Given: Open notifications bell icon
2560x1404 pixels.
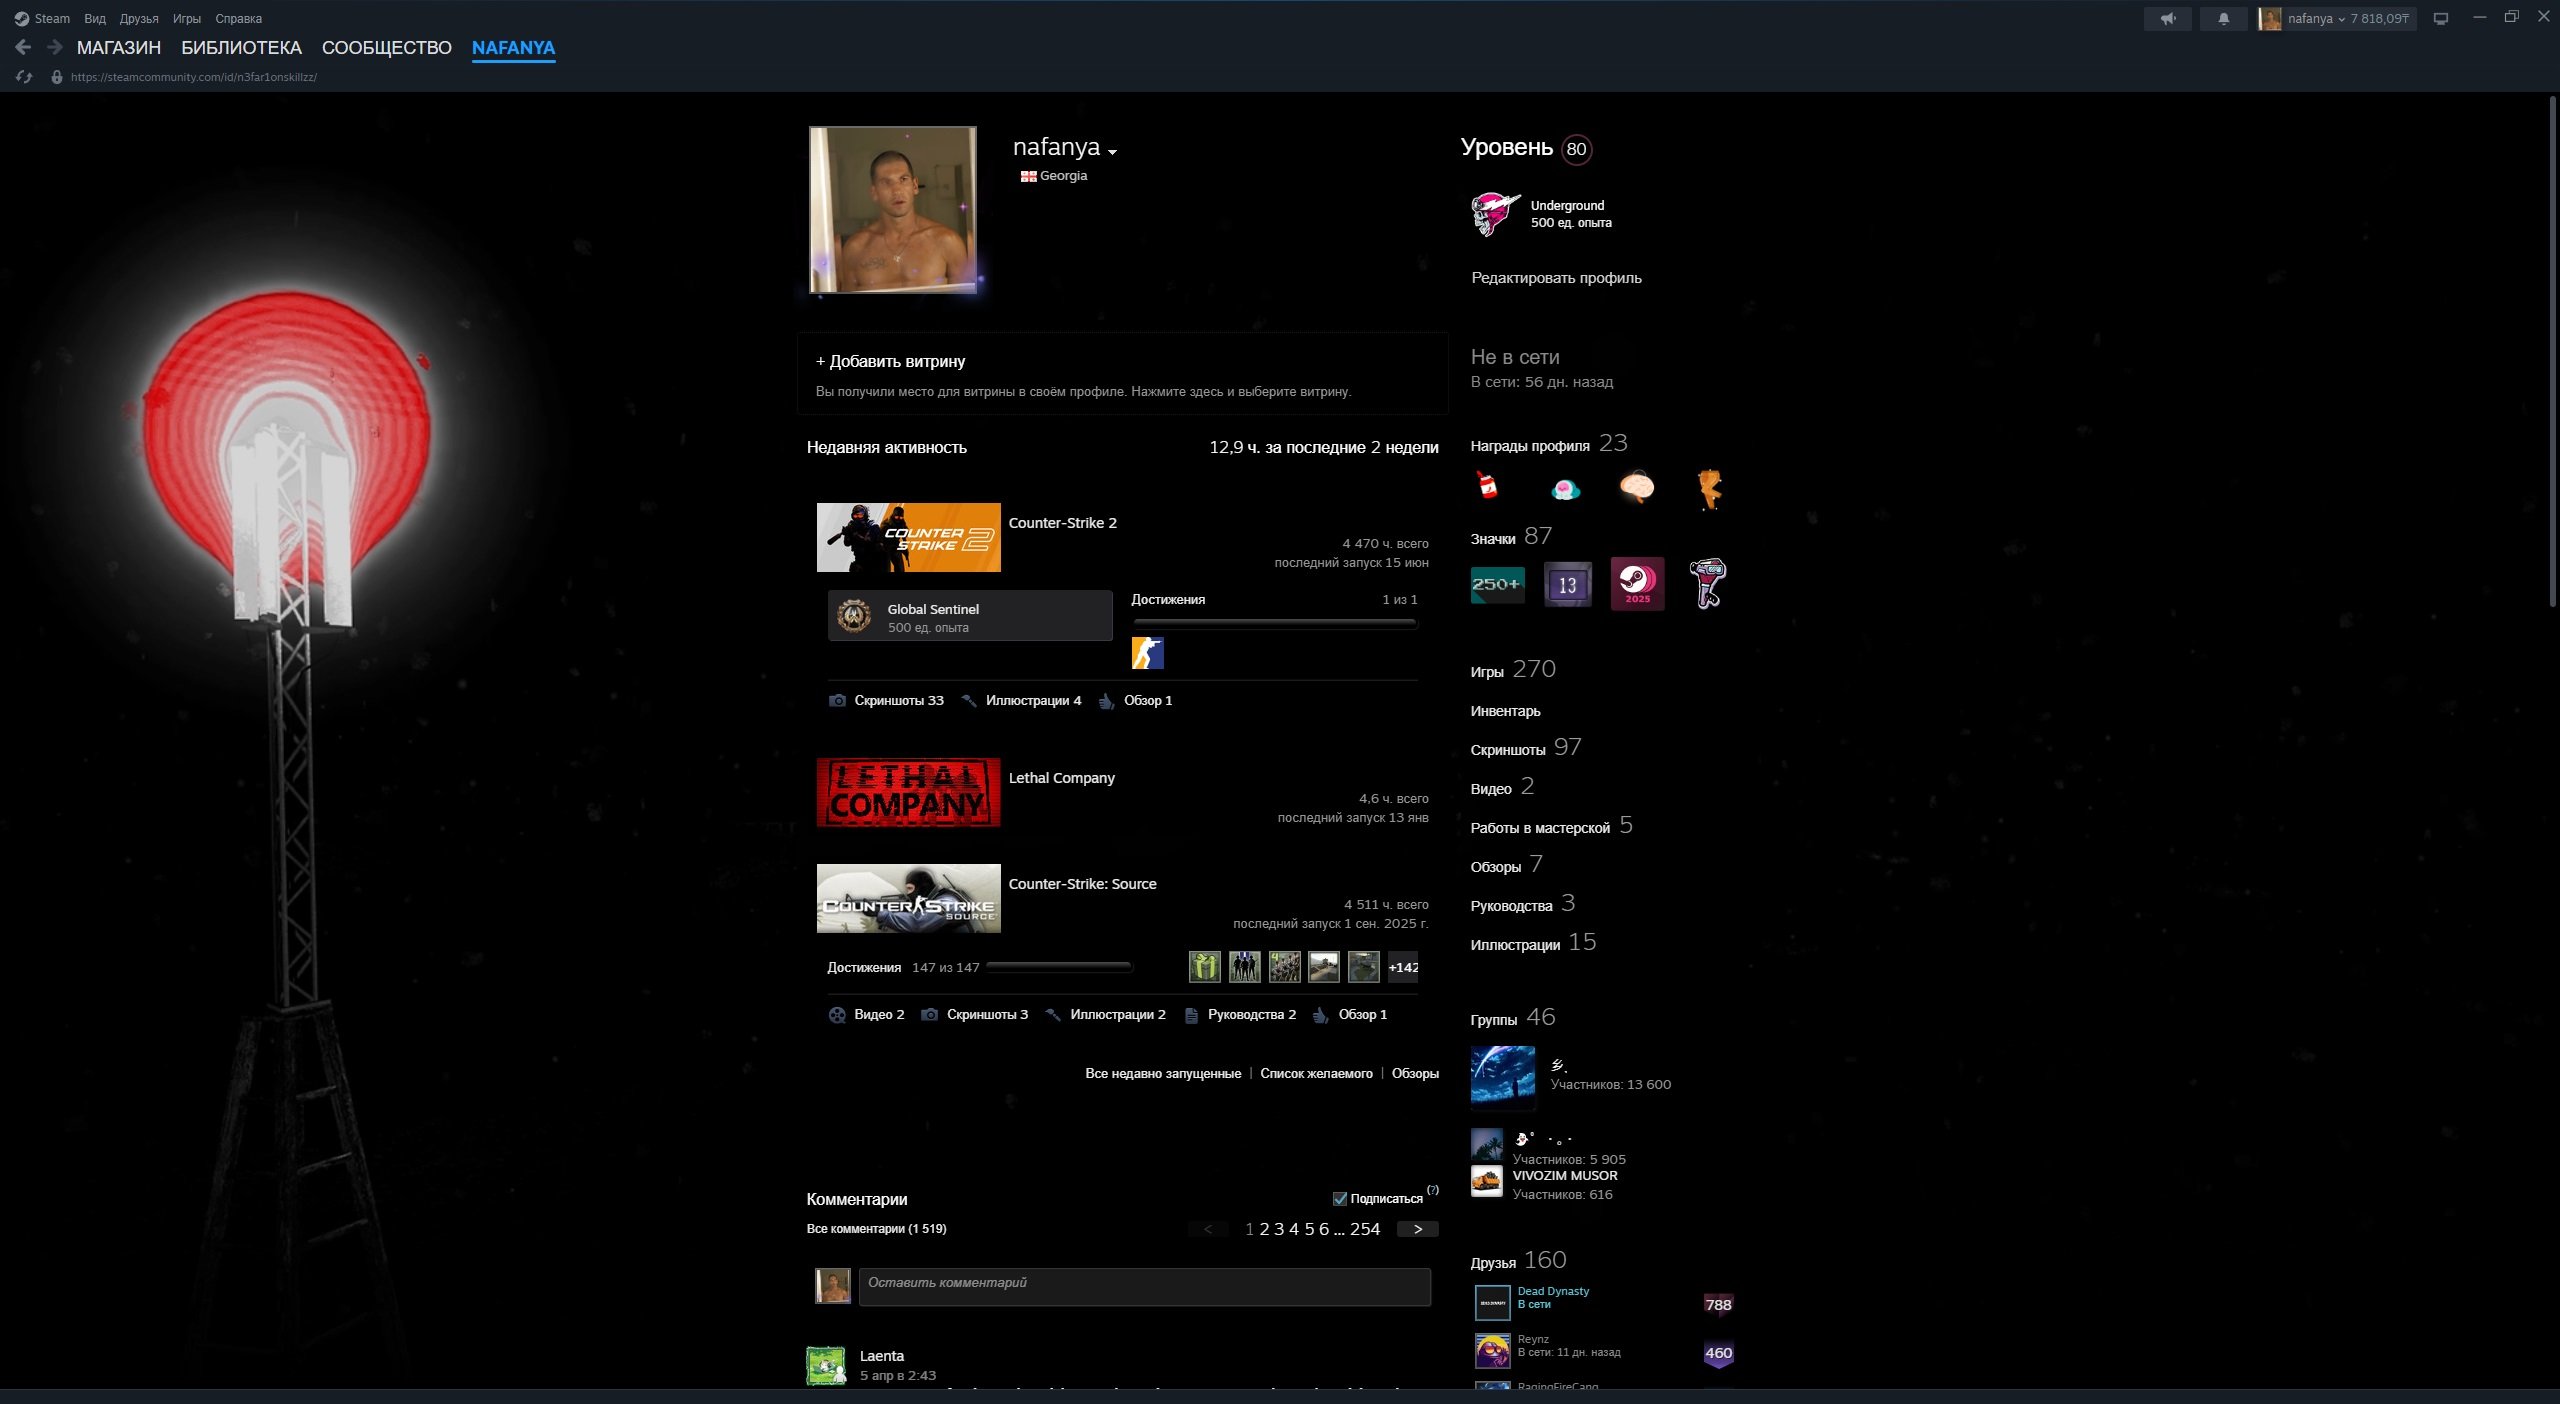Looking at the screenshot, I should tap(2223, 18).
